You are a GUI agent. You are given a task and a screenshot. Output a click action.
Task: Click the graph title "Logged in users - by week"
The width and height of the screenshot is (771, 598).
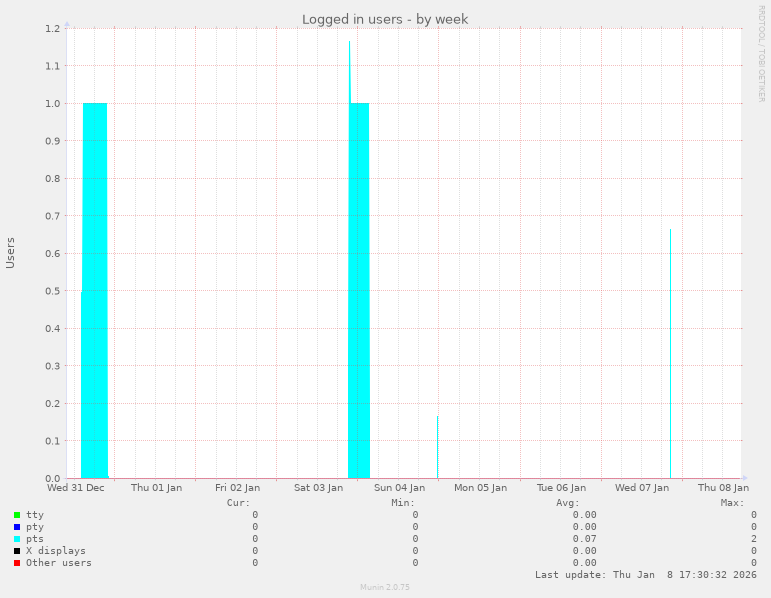point(385,19)
